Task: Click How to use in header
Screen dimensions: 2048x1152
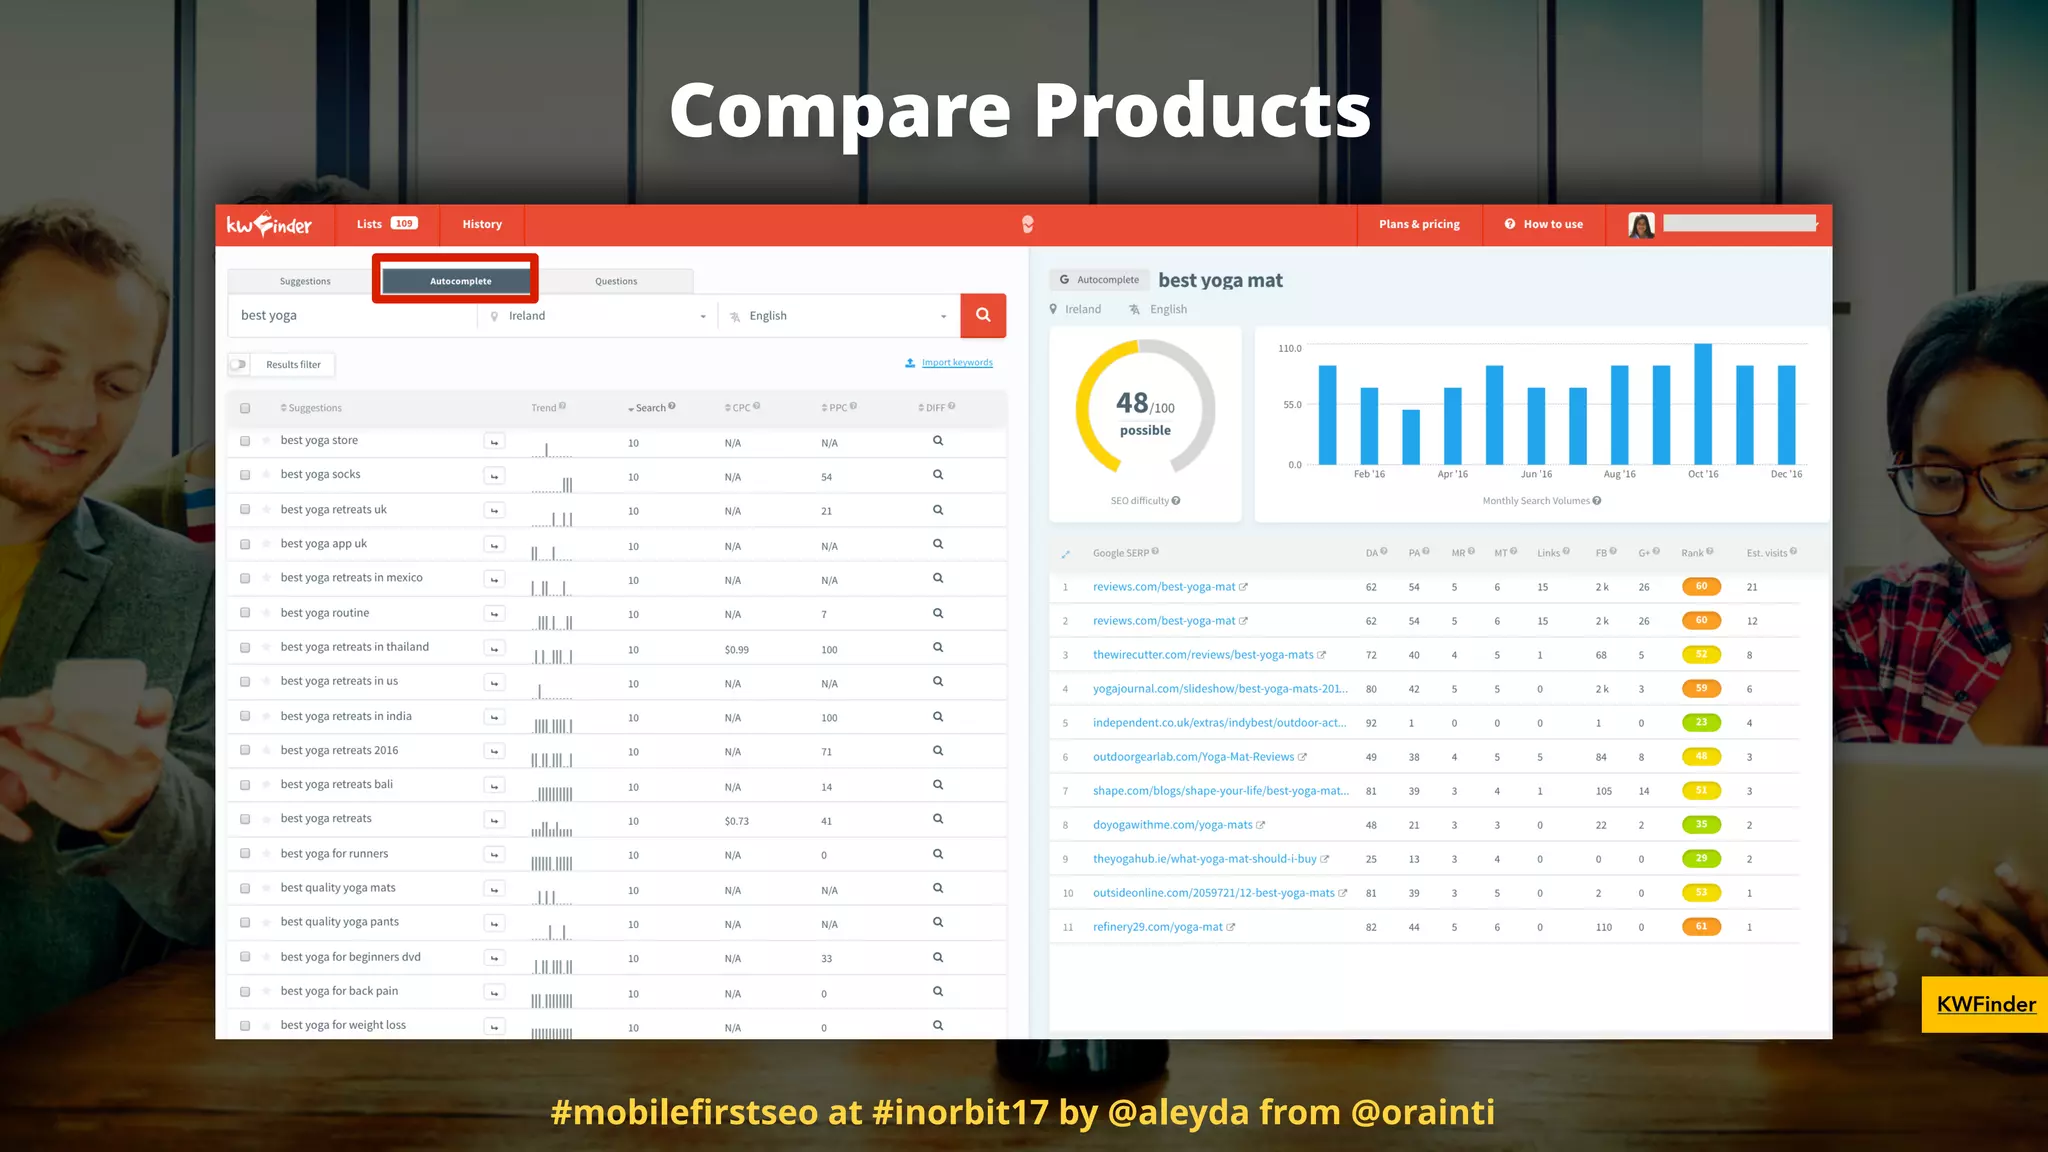Action: coord(1543,225)
